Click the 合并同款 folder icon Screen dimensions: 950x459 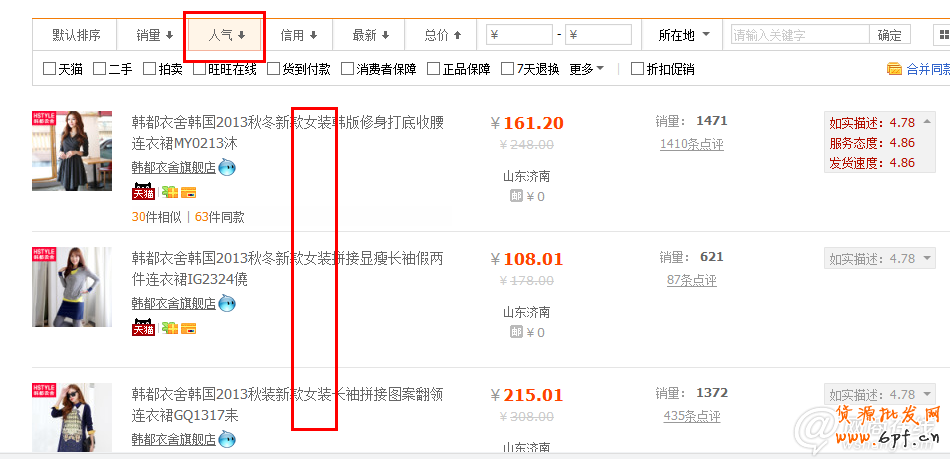[x=894, y=69]
